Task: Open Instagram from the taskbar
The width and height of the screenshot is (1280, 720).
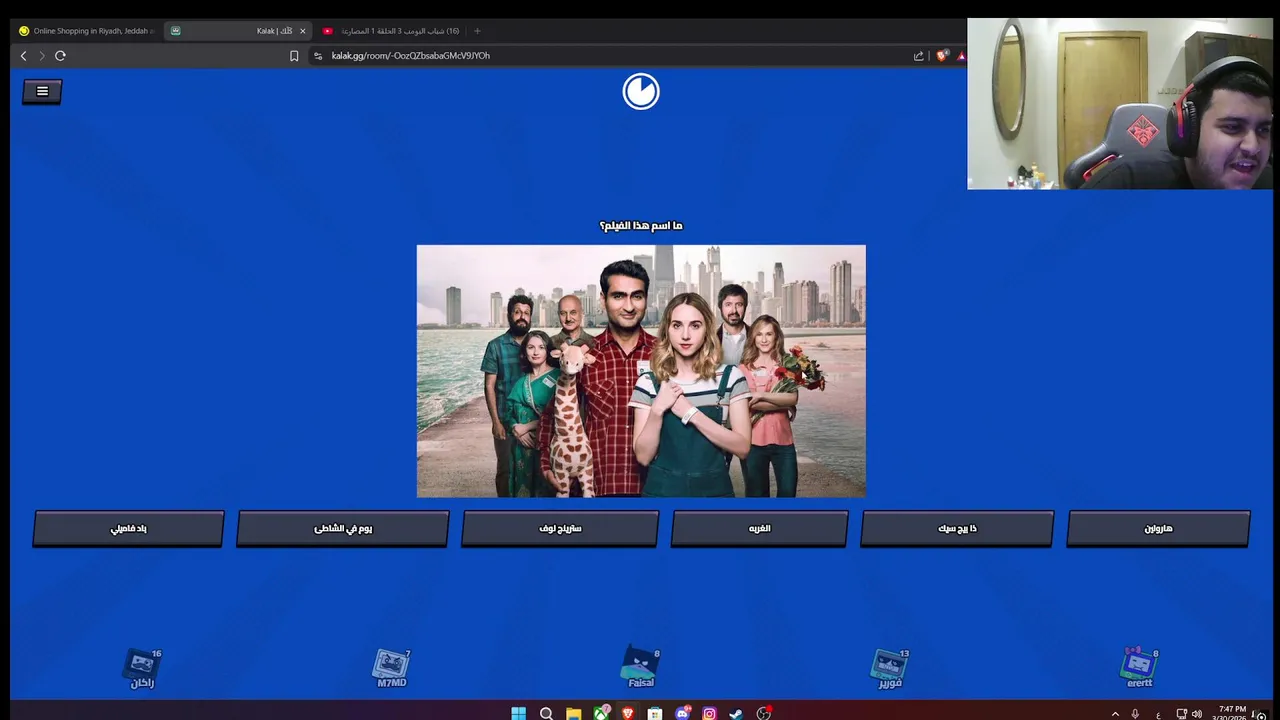Action: point(709,713)
